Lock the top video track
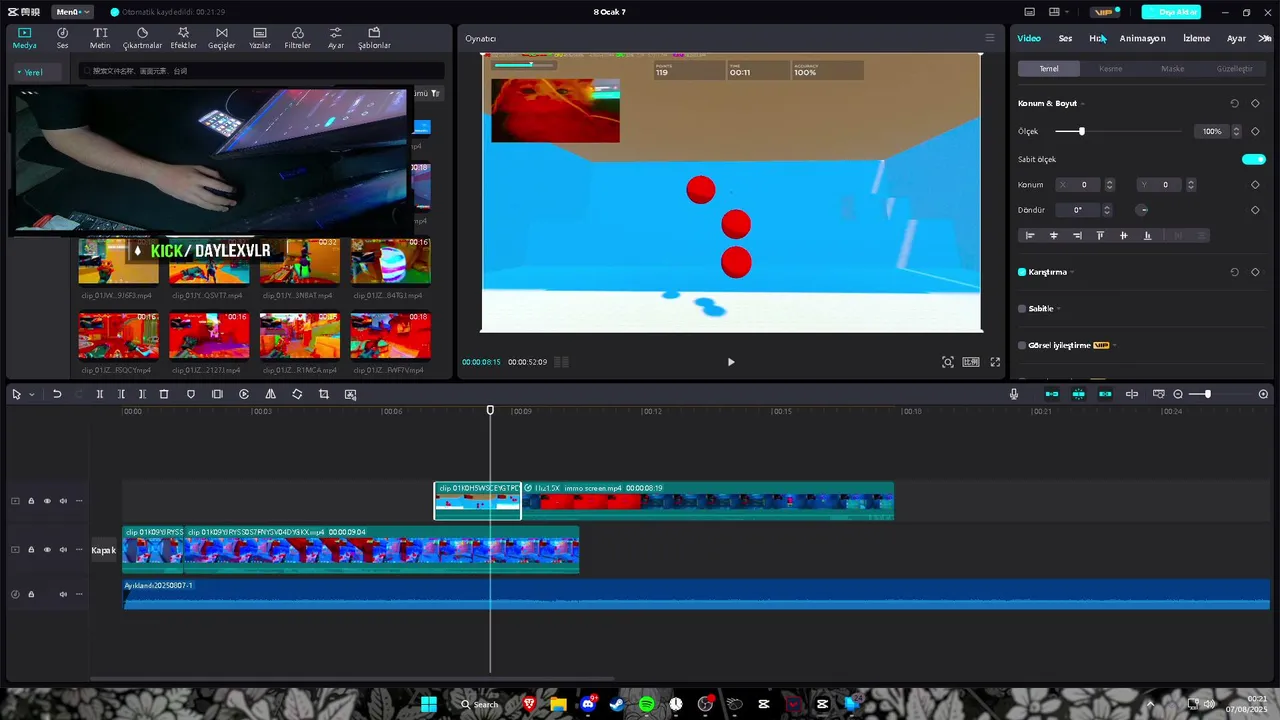Image resolution: width=1280 pixels, height=720 pixels. pos(31,501)
